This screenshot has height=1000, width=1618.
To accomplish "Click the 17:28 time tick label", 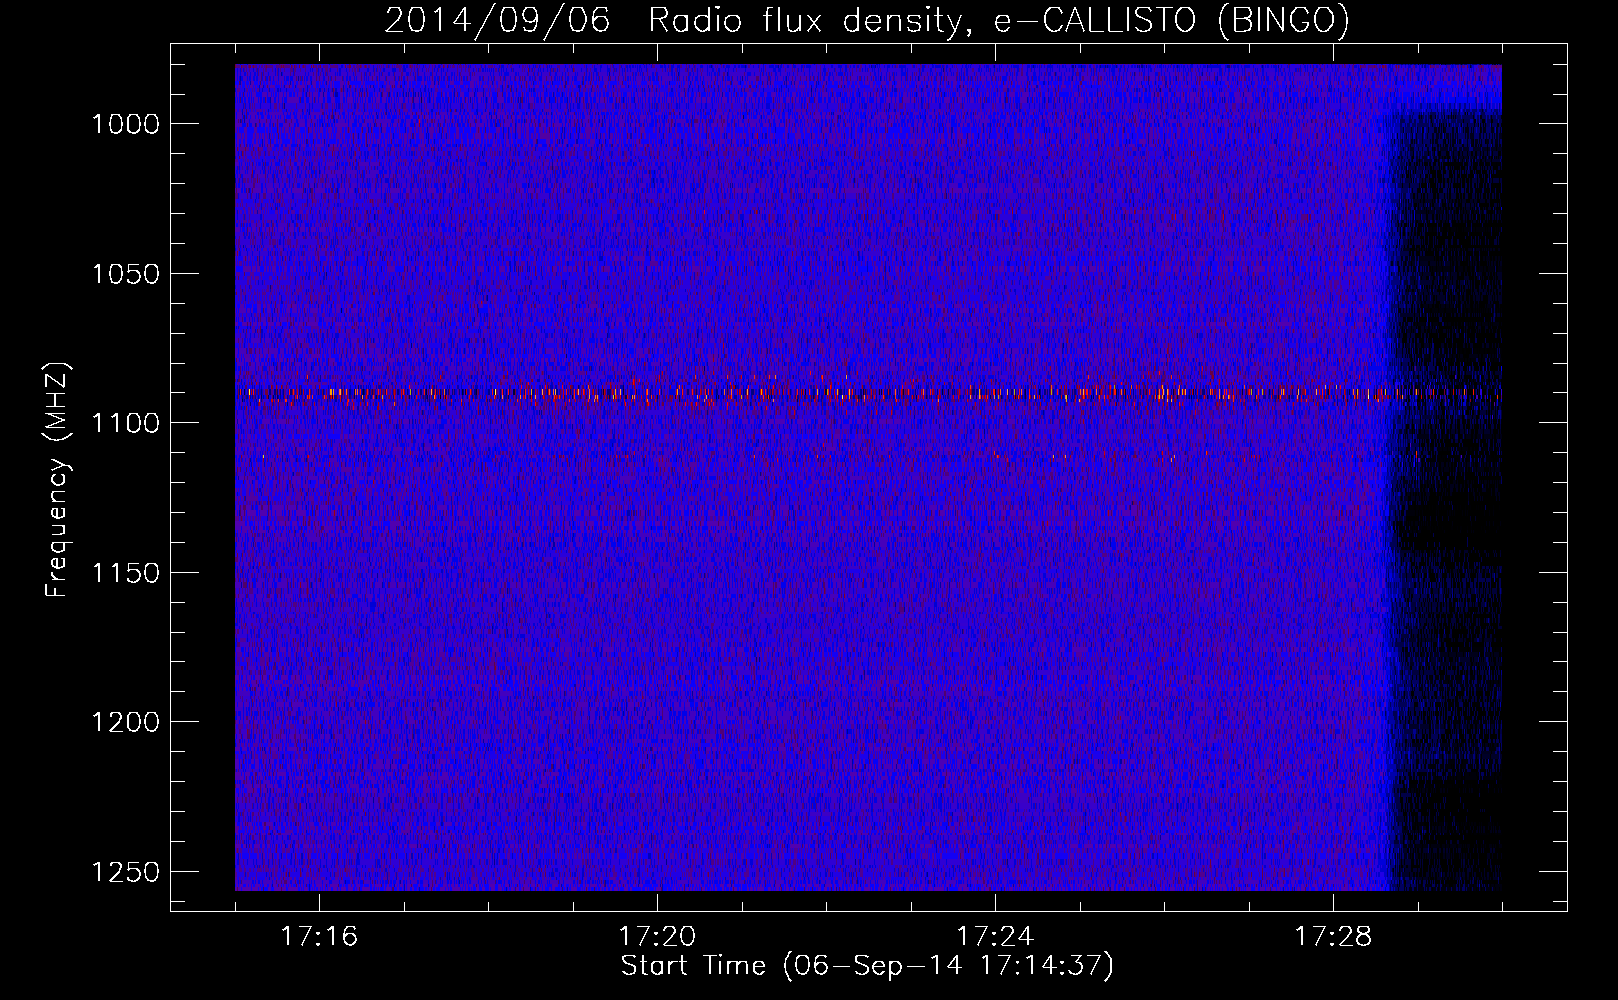I will [x=1333, y=937].
